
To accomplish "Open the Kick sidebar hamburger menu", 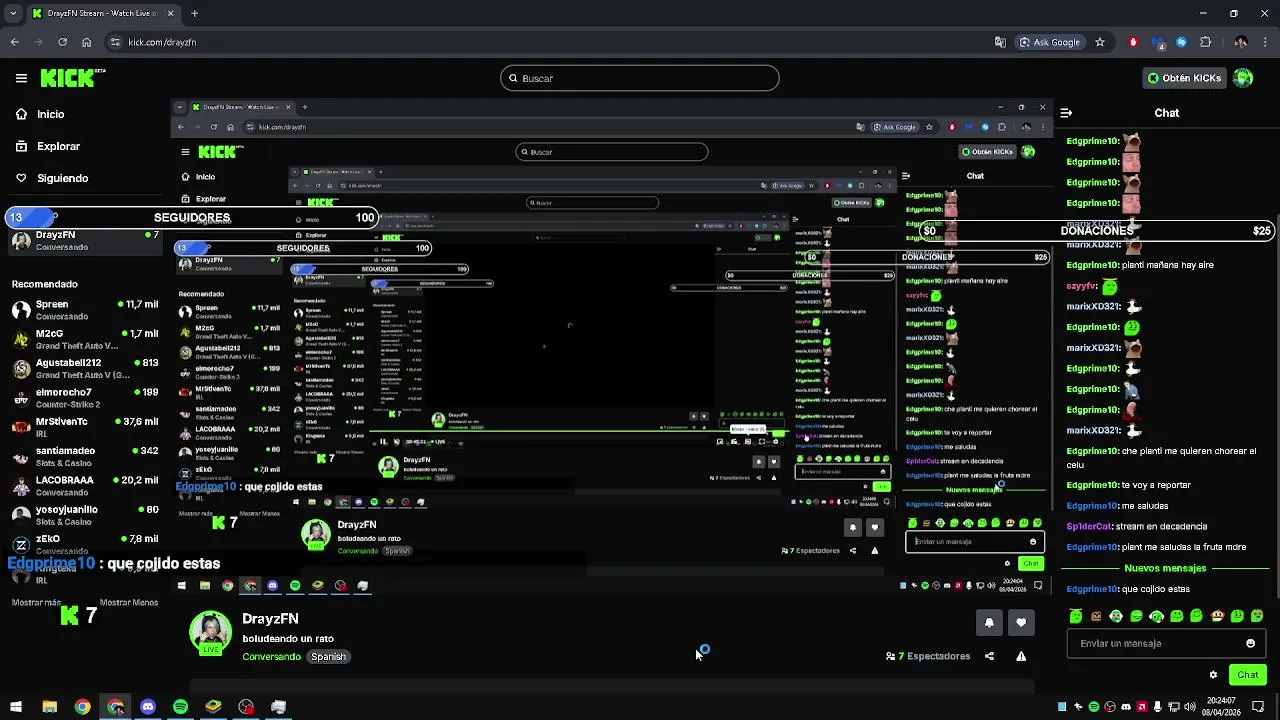I will coord(21,78).
